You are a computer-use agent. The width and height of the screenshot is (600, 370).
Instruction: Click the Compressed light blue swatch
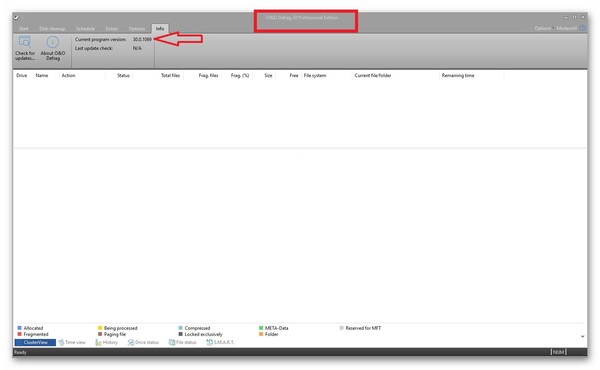181,328
